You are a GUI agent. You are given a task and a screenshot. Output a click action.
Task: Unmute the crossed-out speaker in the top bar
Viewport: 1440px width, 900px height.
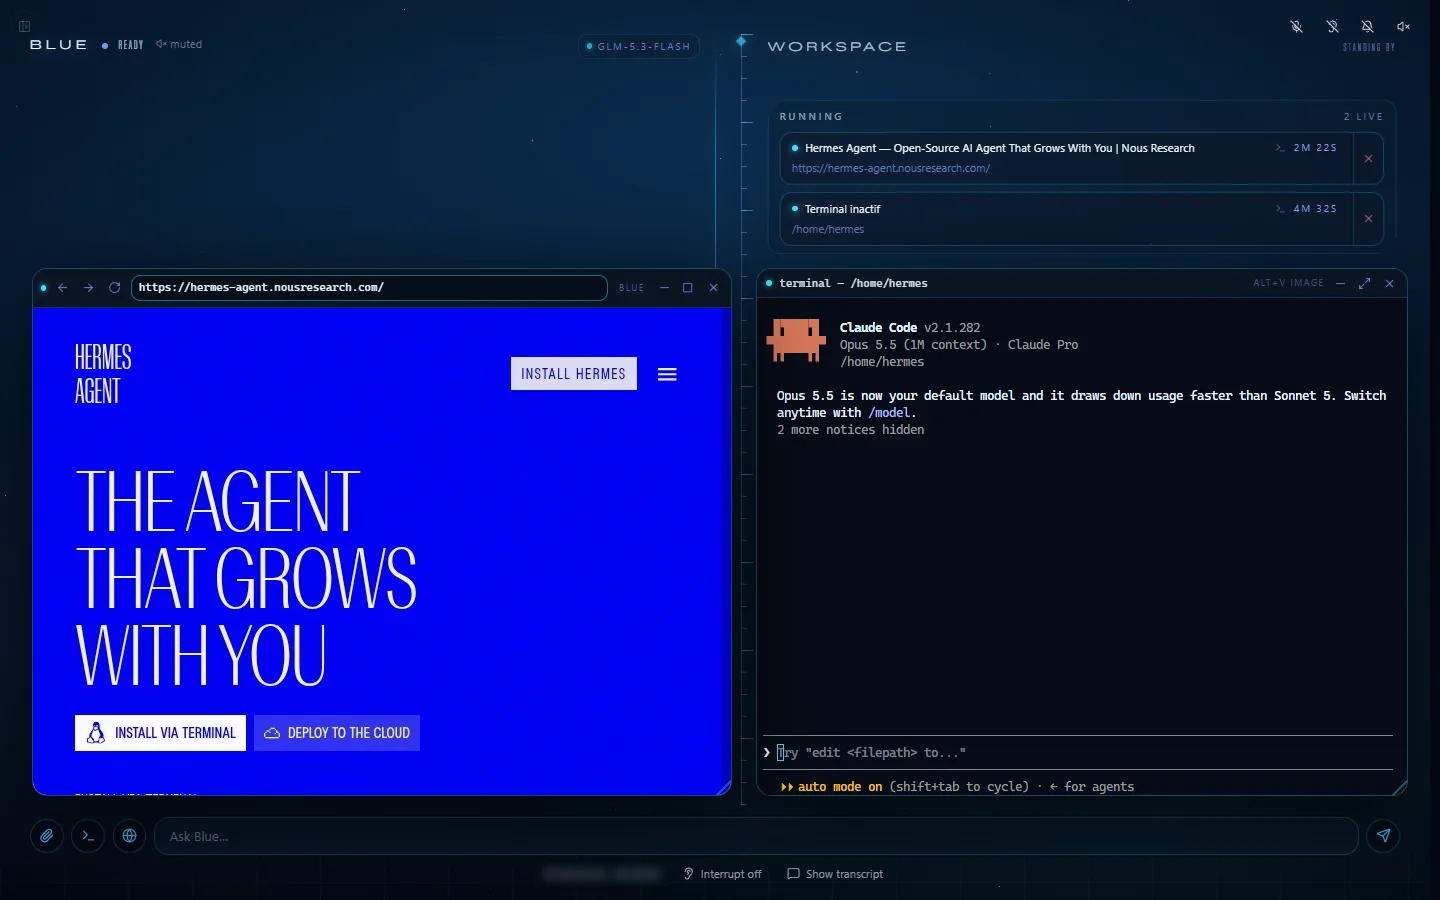tap(1403, 27)
